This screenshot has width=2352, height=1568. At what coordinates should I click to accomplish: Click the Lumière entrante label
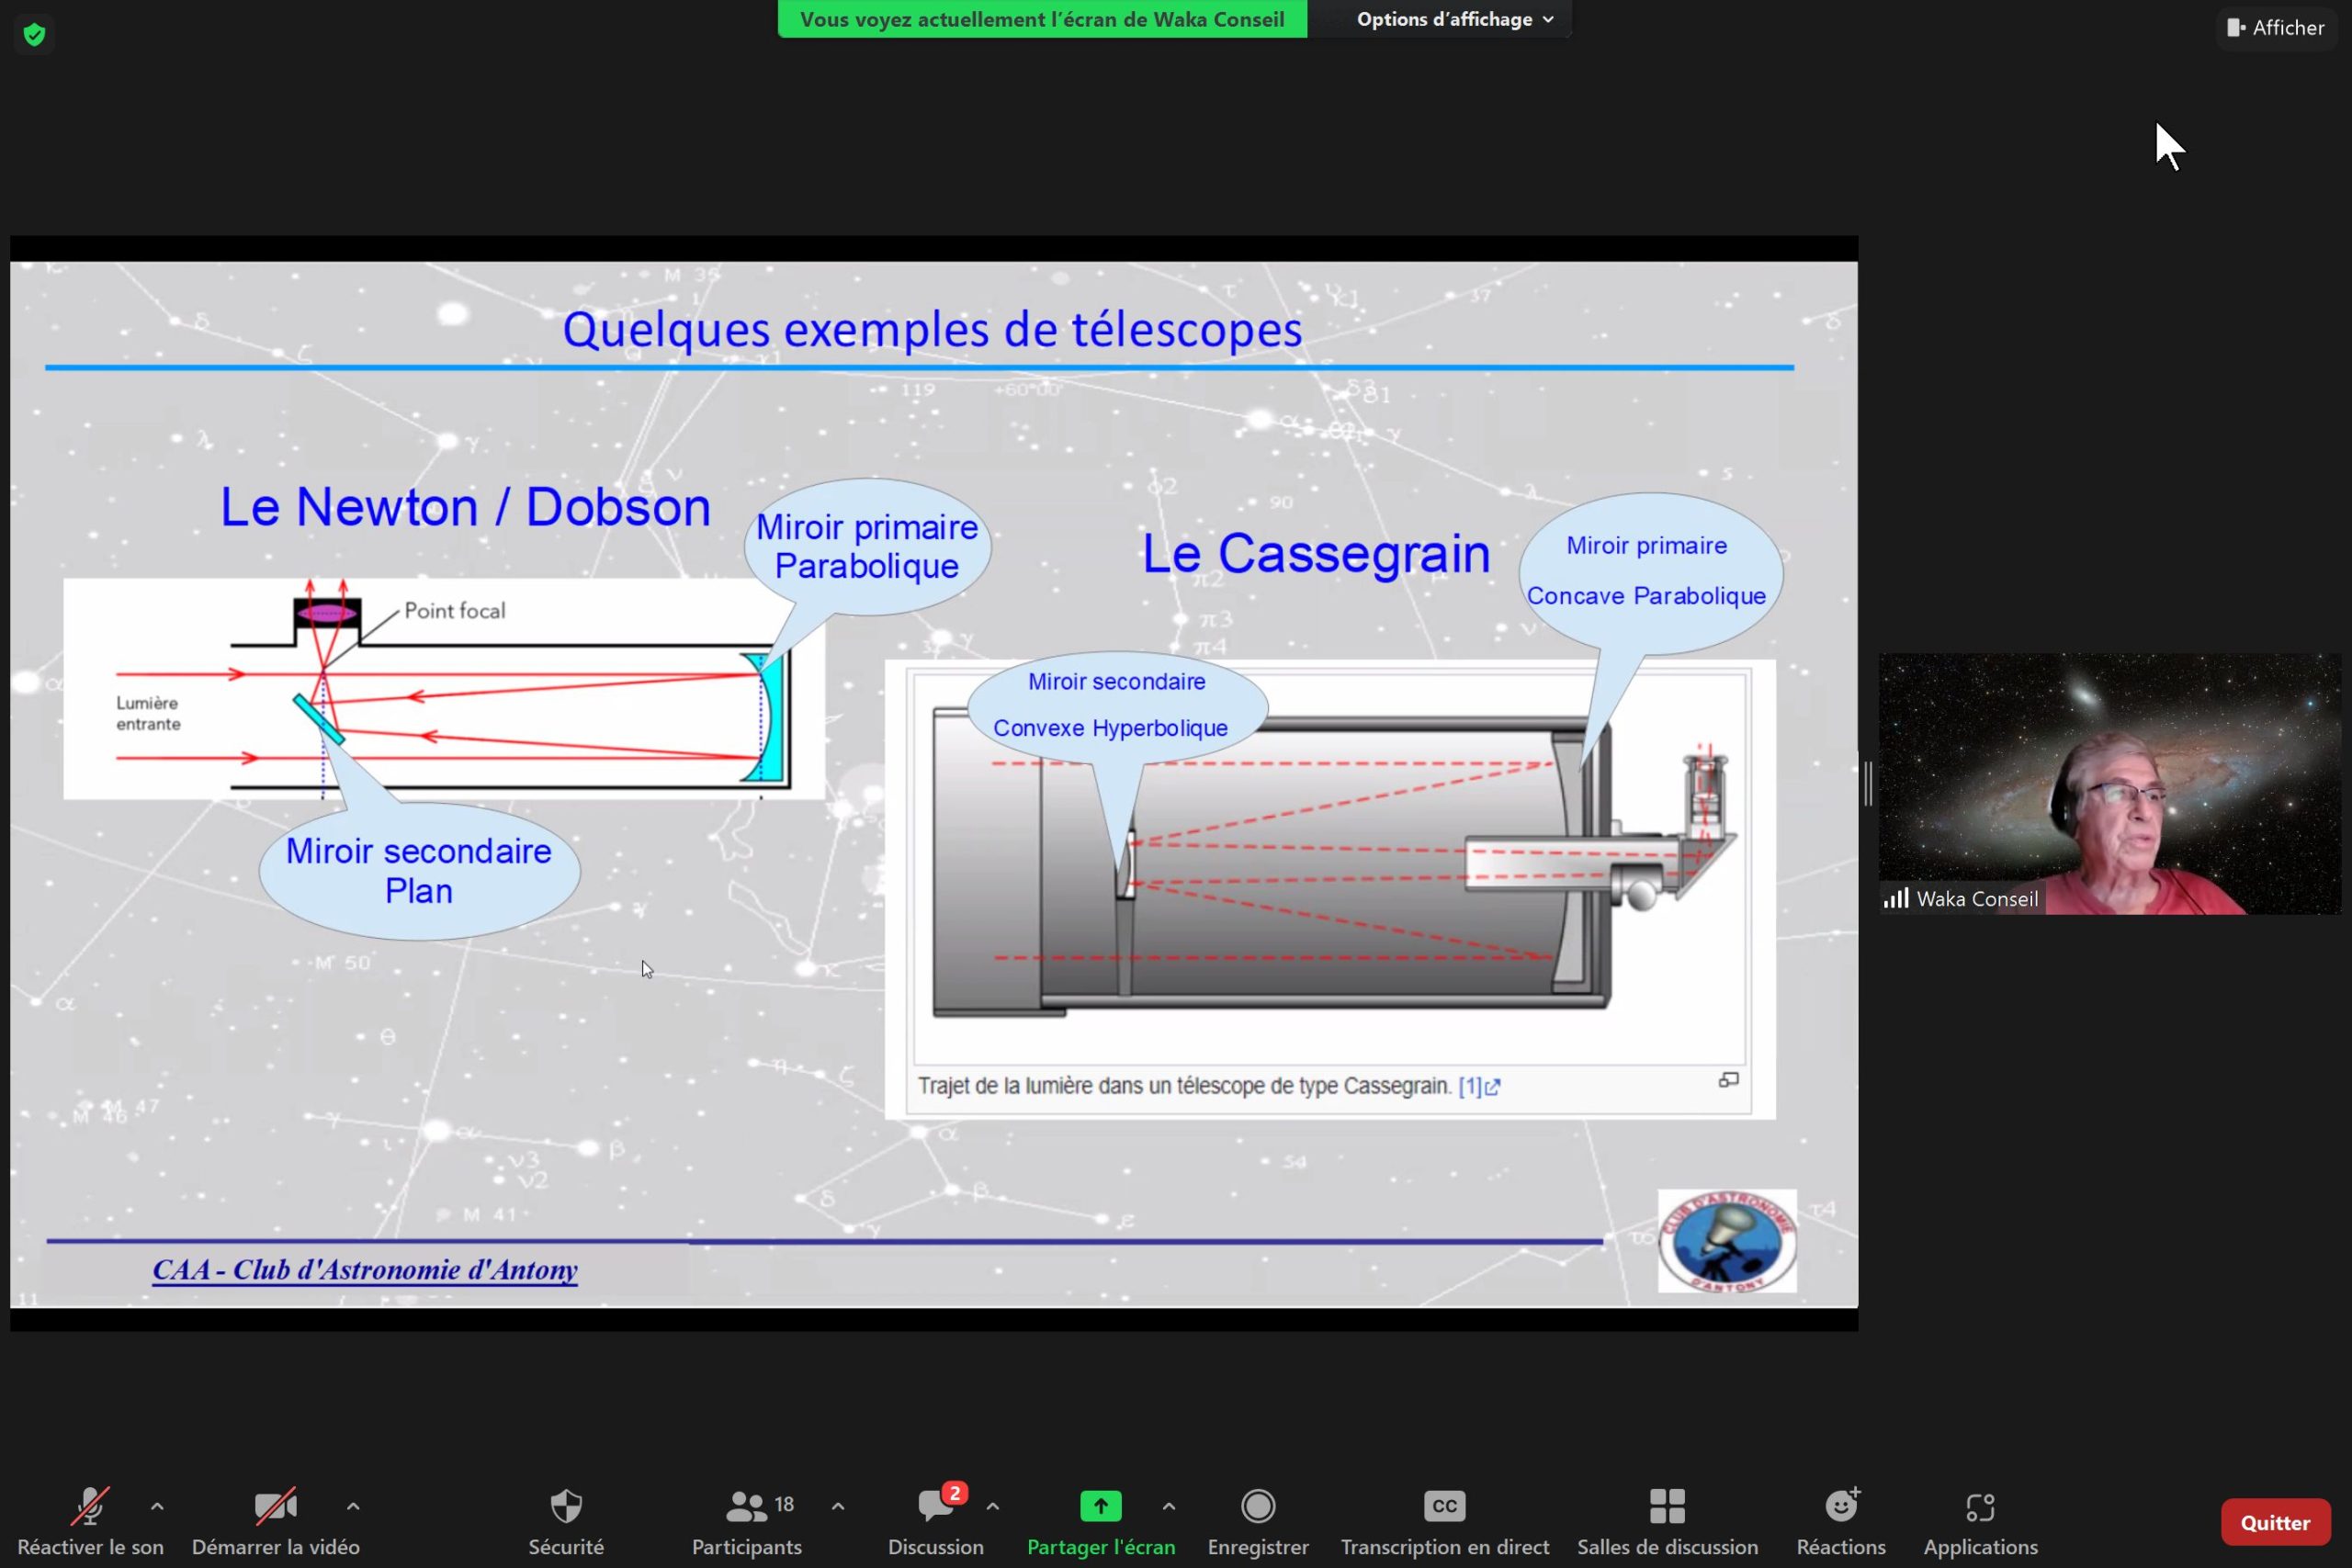coord(148,714)
